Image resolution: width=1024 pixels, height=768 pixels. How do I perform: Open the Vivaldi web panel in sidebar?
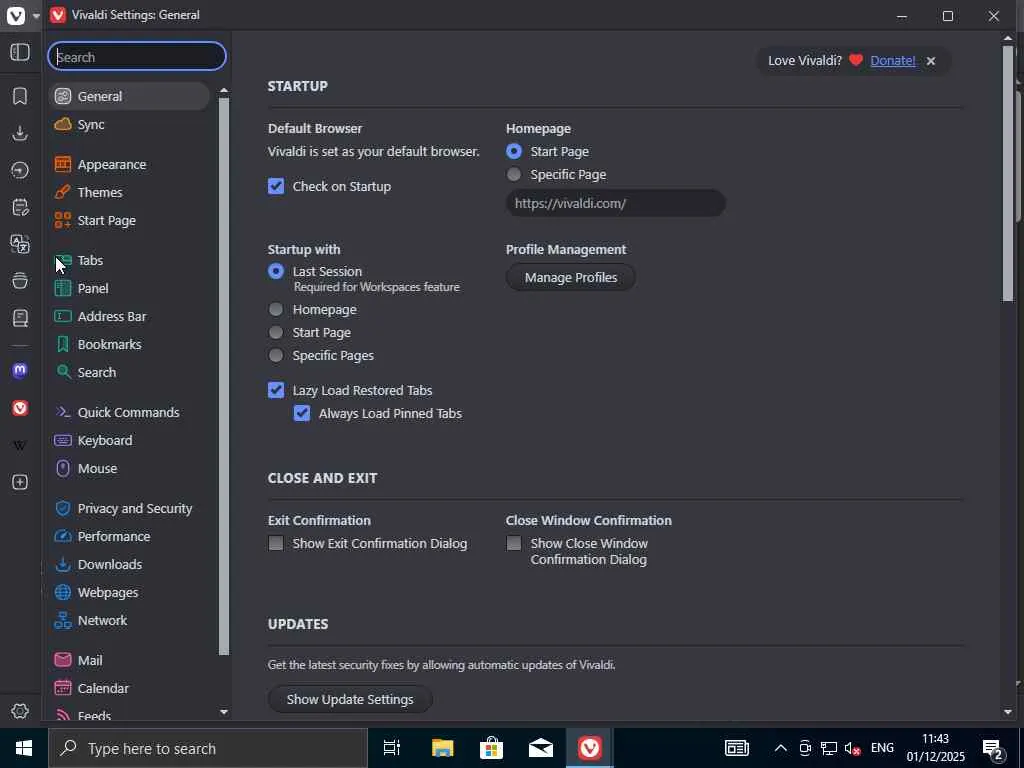click(x=20, y=408)
